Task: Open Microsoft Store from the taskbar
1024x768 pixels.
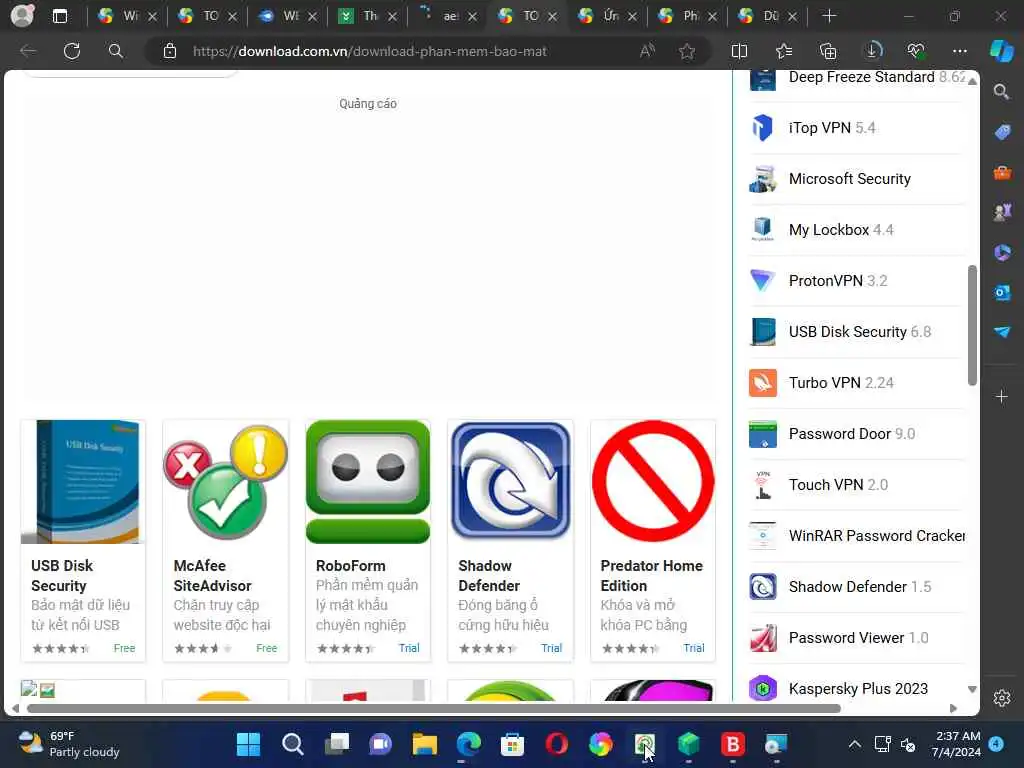Action: [x=513, y=744]
